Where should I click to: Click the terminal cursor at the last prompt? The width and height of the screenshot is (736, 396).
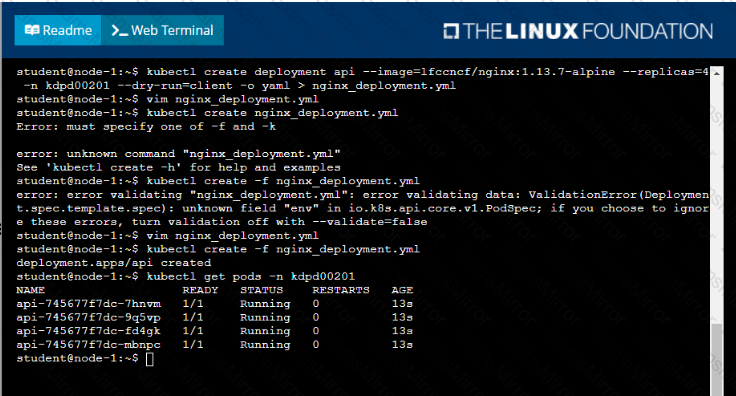(150, 359)
